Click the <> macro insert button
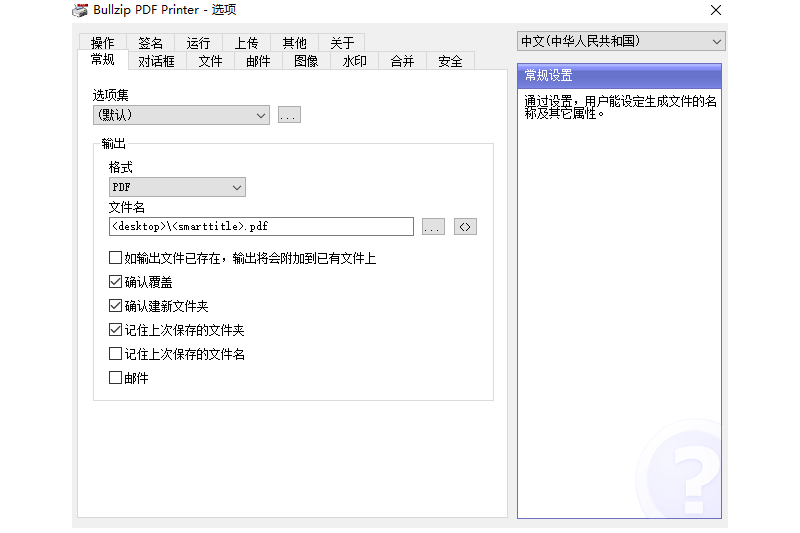800x533 pixels. coord(465,227)
